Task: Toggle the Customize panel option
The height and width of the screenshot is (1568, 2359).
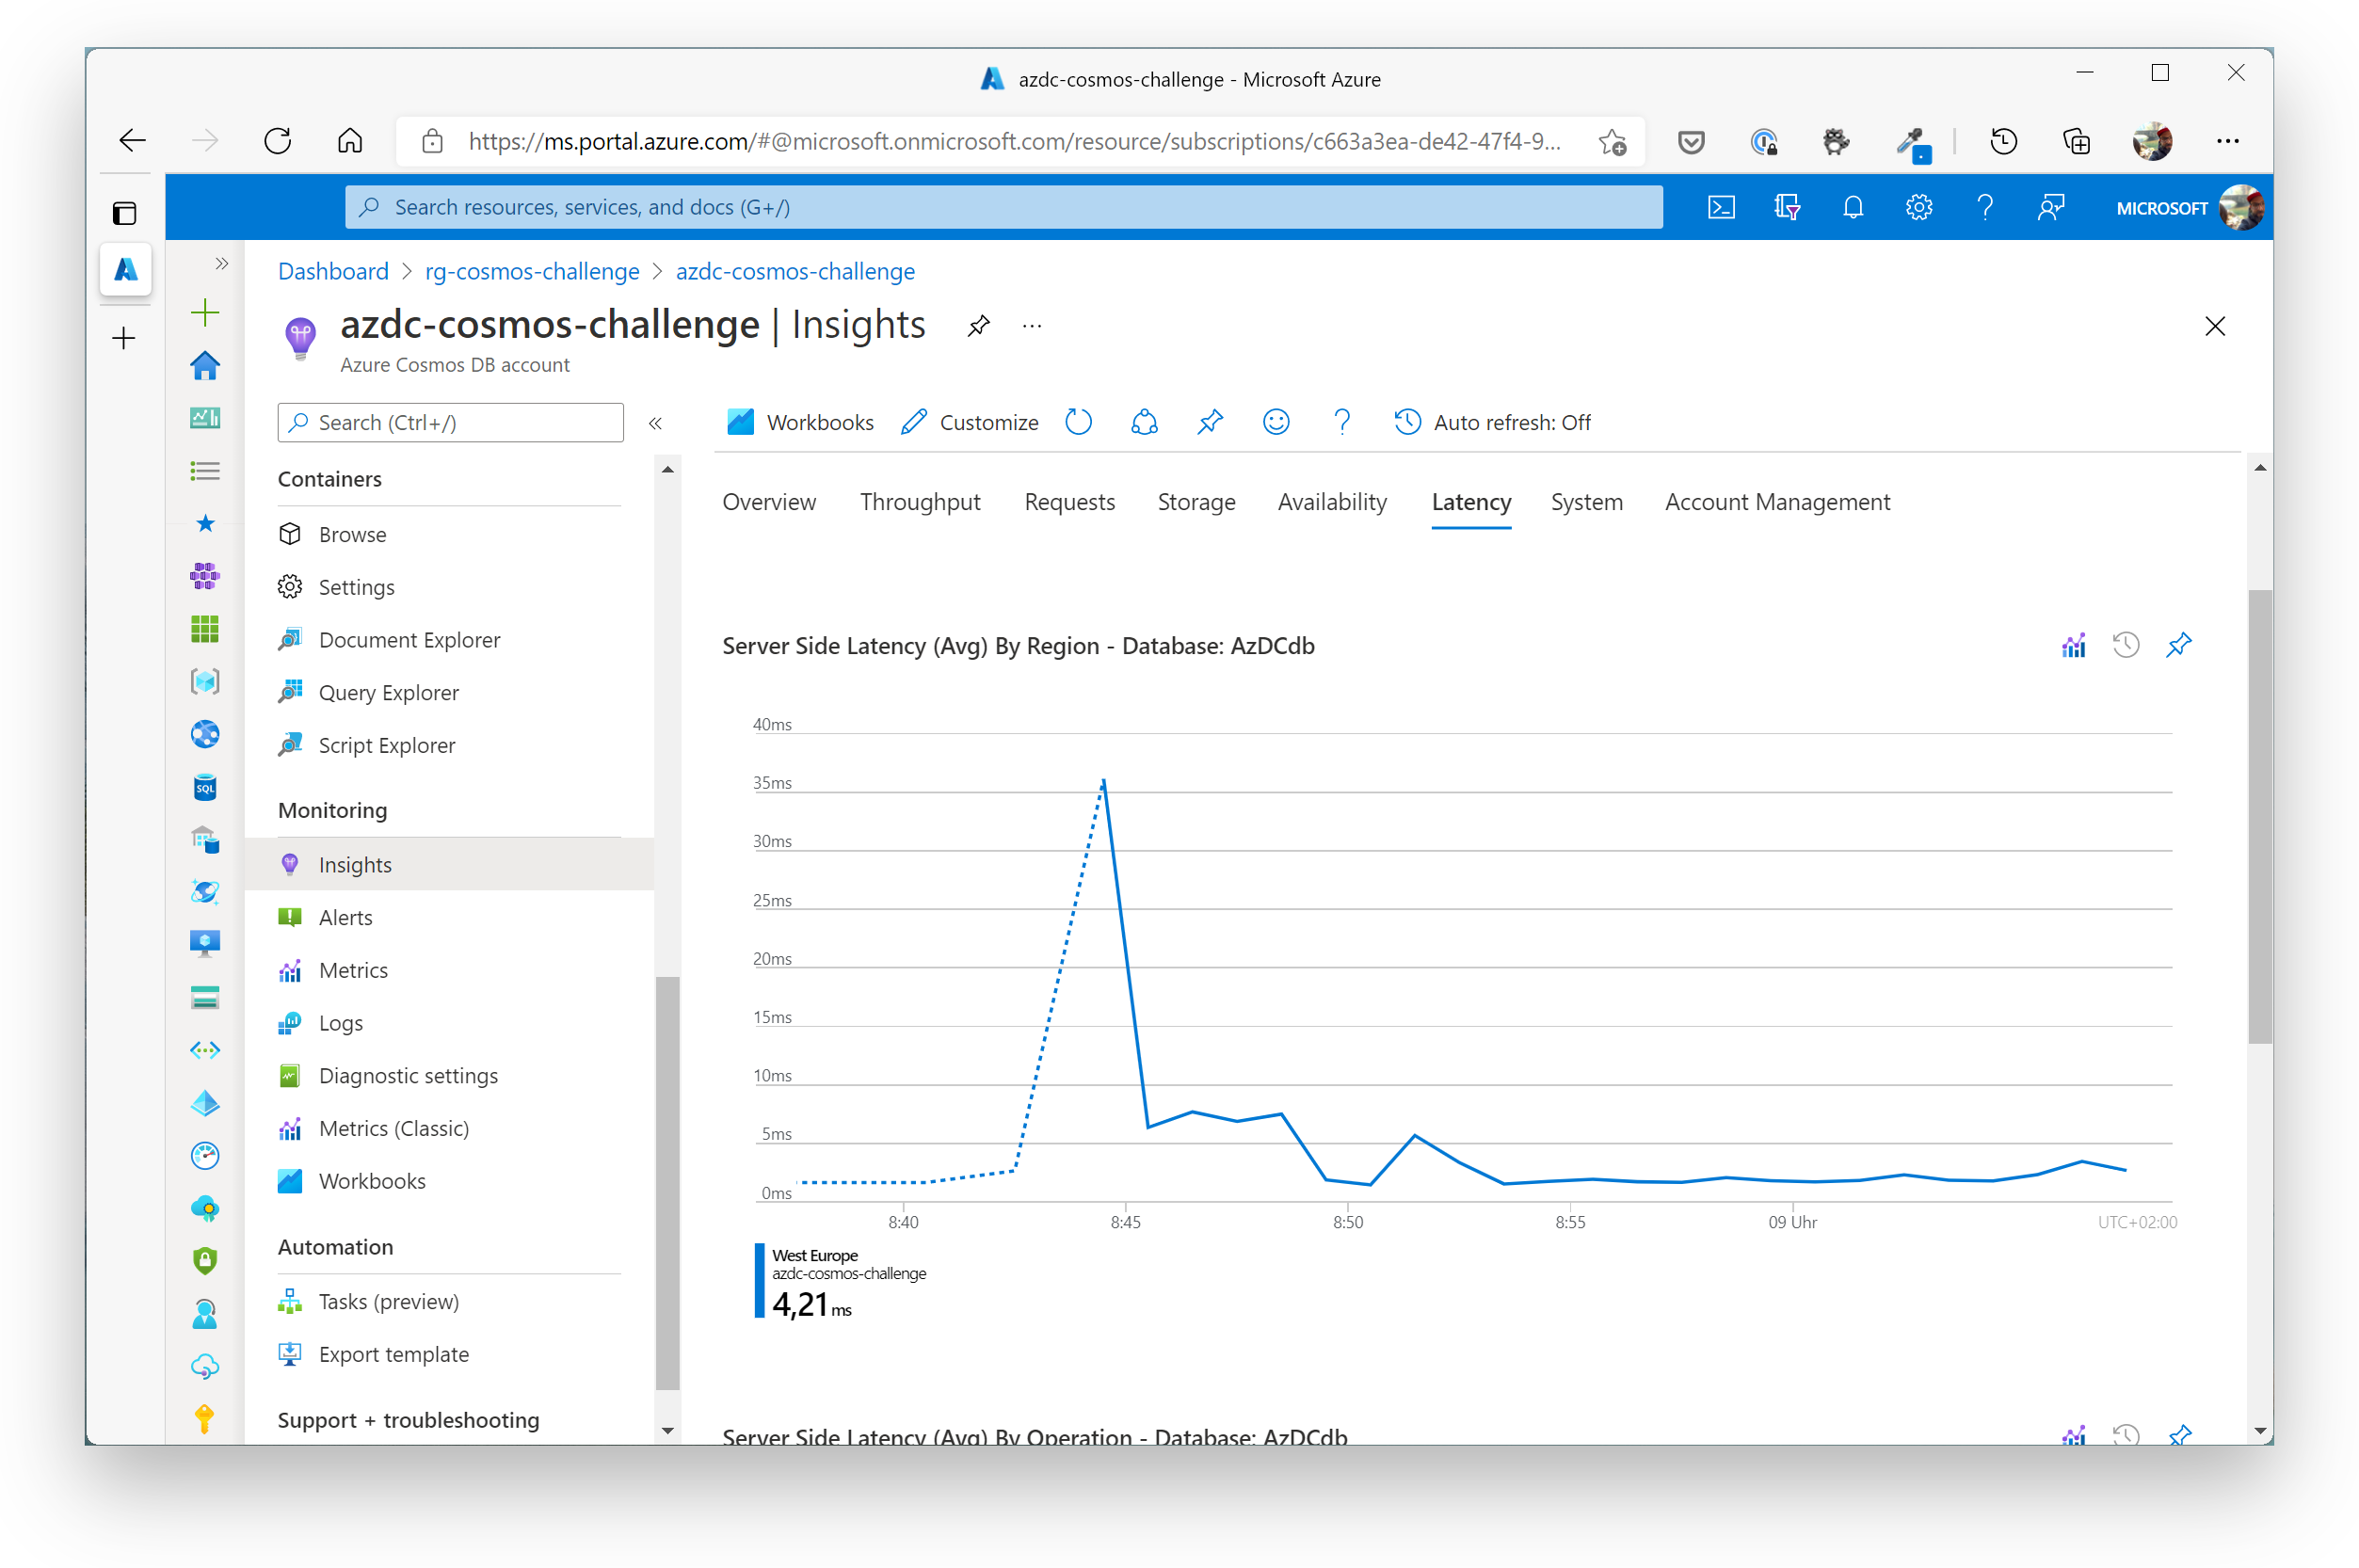Action: click(971, 422)
